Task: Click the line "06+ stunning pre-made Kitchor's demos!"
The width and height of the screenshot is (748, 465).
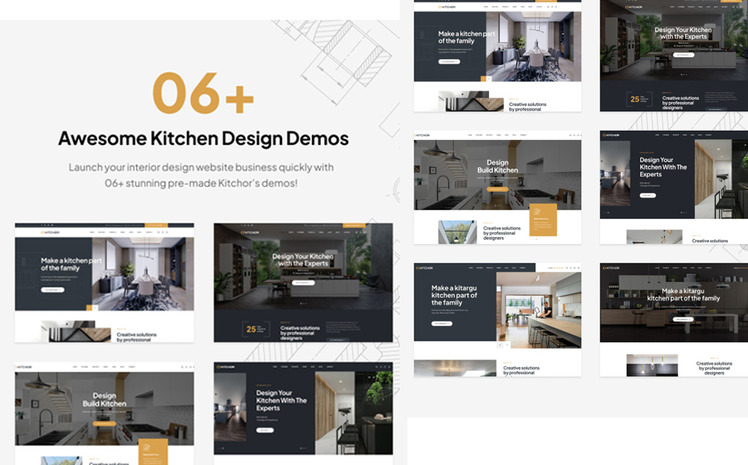Action: (x=201, y=183)
